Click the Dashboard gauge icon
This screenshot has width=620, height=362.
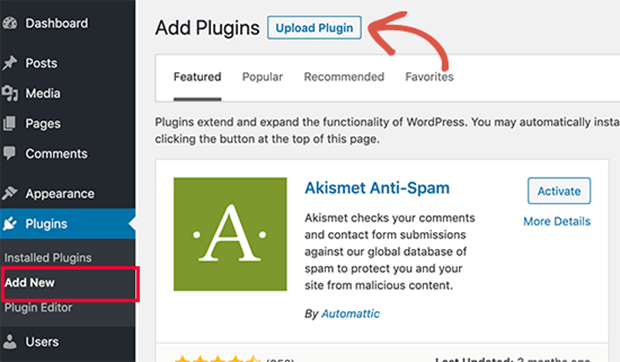click(9, 23)
